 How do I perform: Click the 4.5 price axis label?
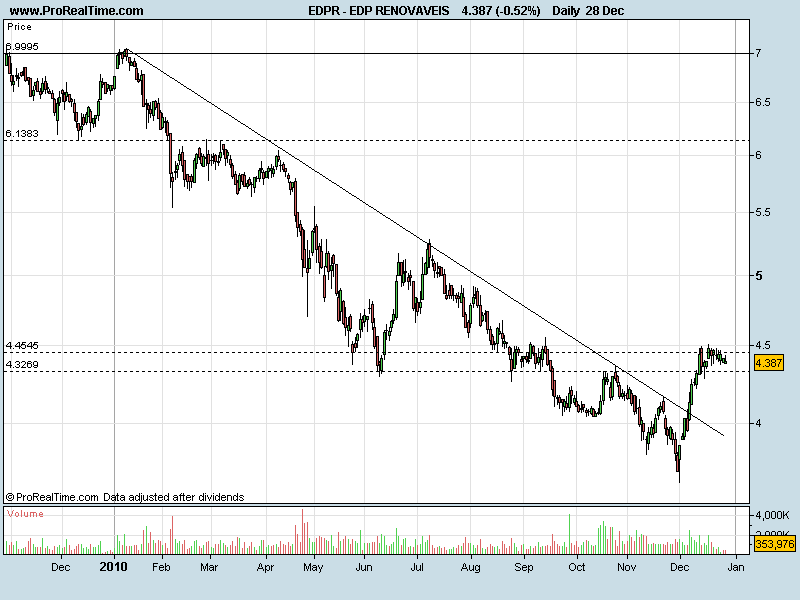click(763, 345)
